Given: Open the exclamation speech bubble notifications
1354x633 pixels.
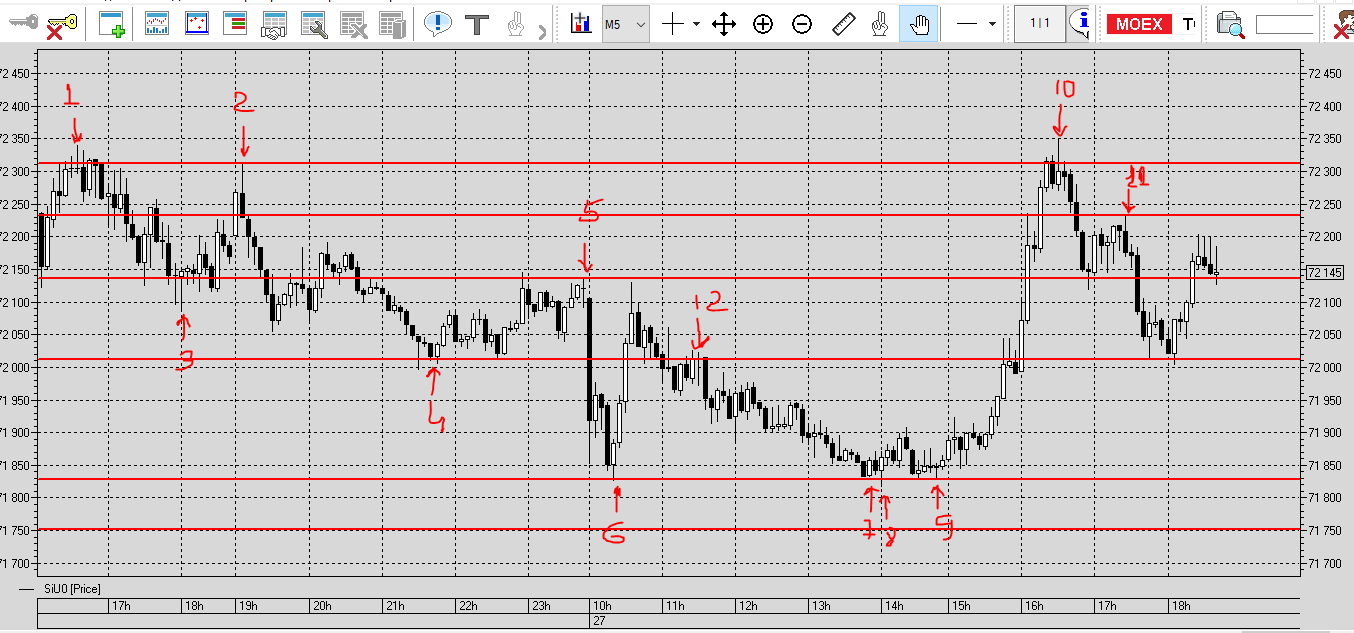Looking at the screenshot, I should 437,24.
